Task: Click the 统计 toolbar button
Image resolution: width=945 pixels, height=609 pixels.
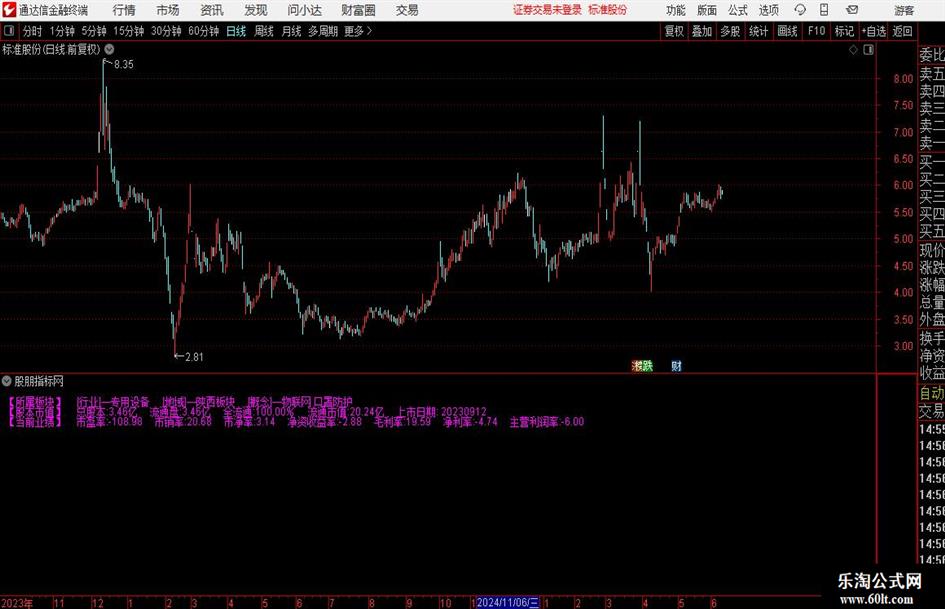Action: [x=758, y=31]
